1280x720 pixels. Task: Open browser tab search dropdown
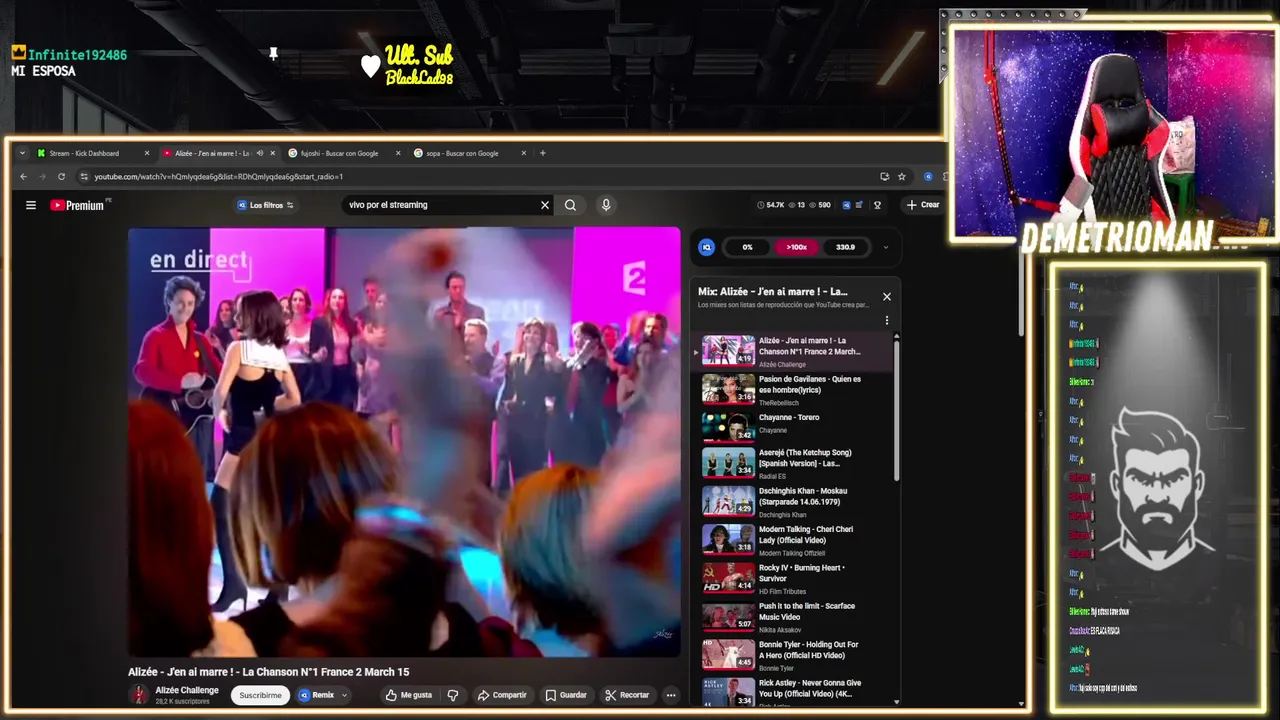(x=22, y=153)
